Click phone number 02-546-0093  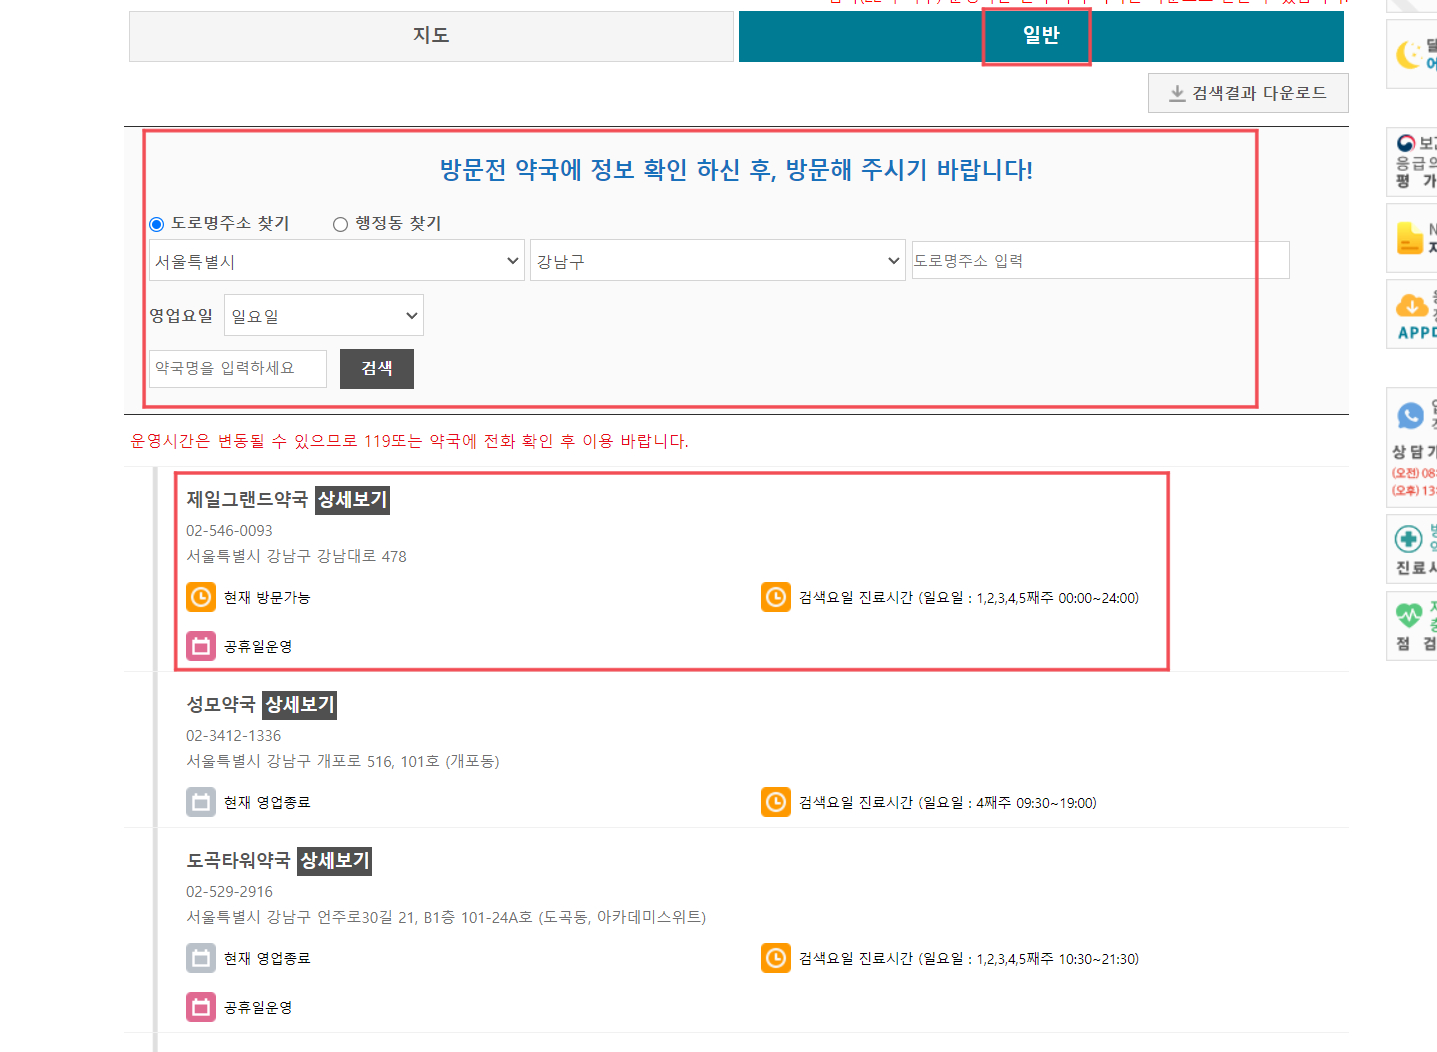(229, 531)
